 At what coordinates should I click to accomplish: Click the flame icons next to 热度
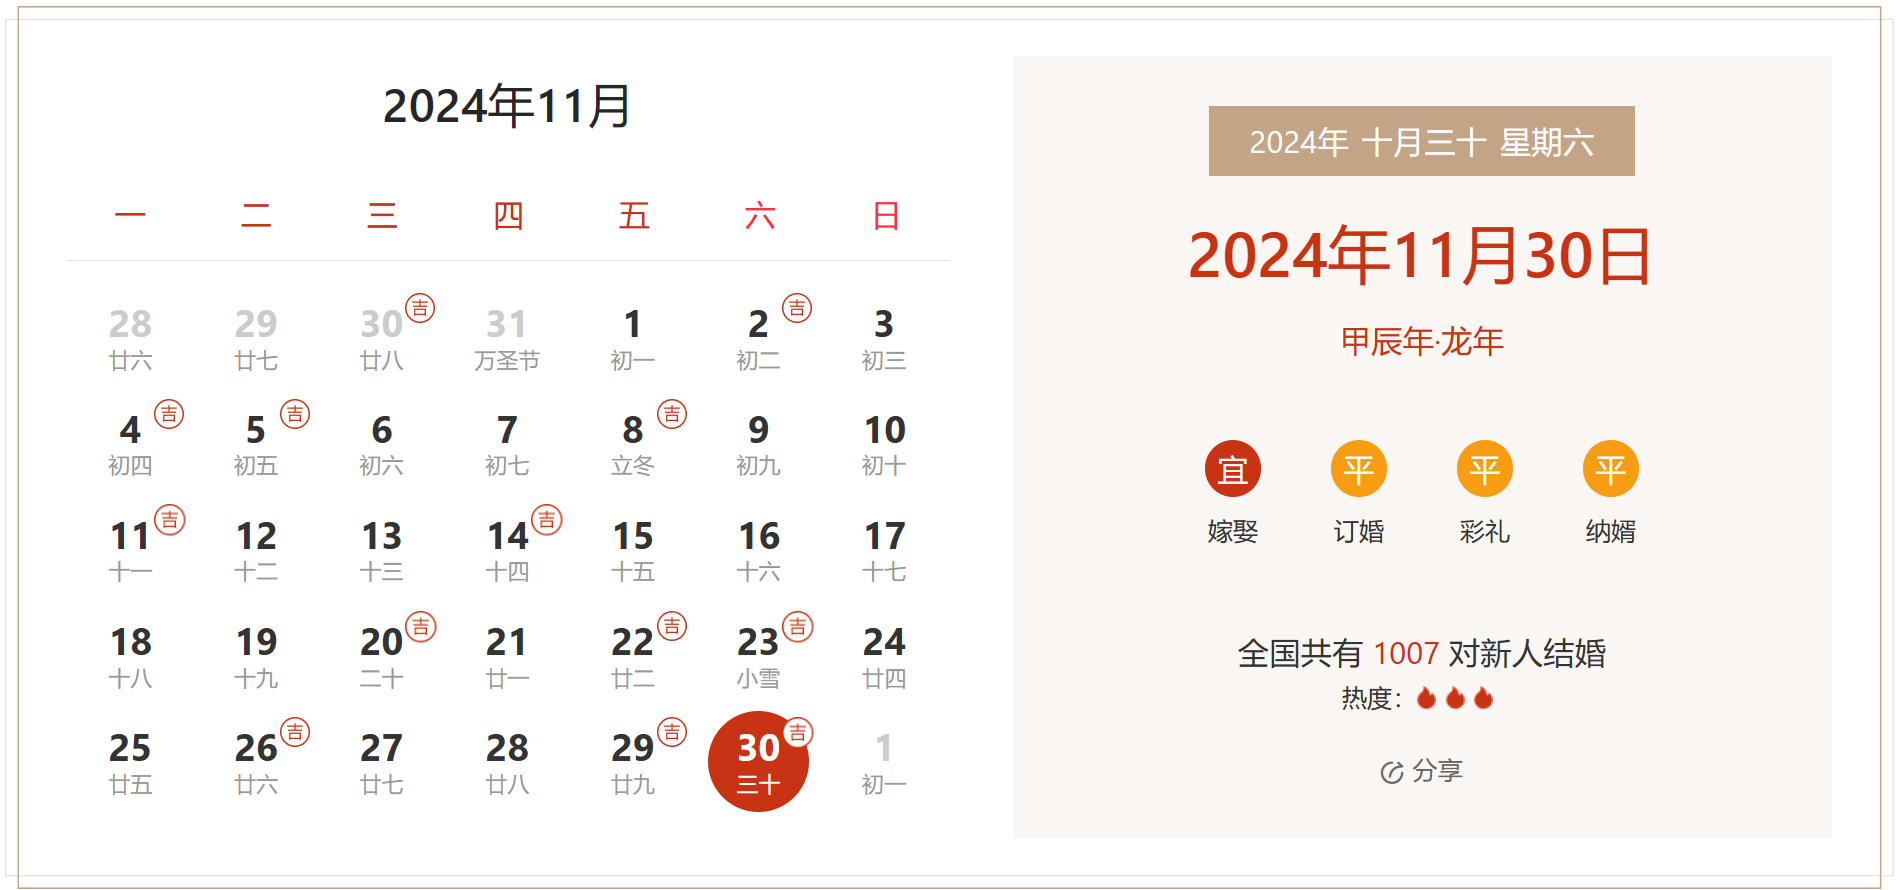point(1455,698)
